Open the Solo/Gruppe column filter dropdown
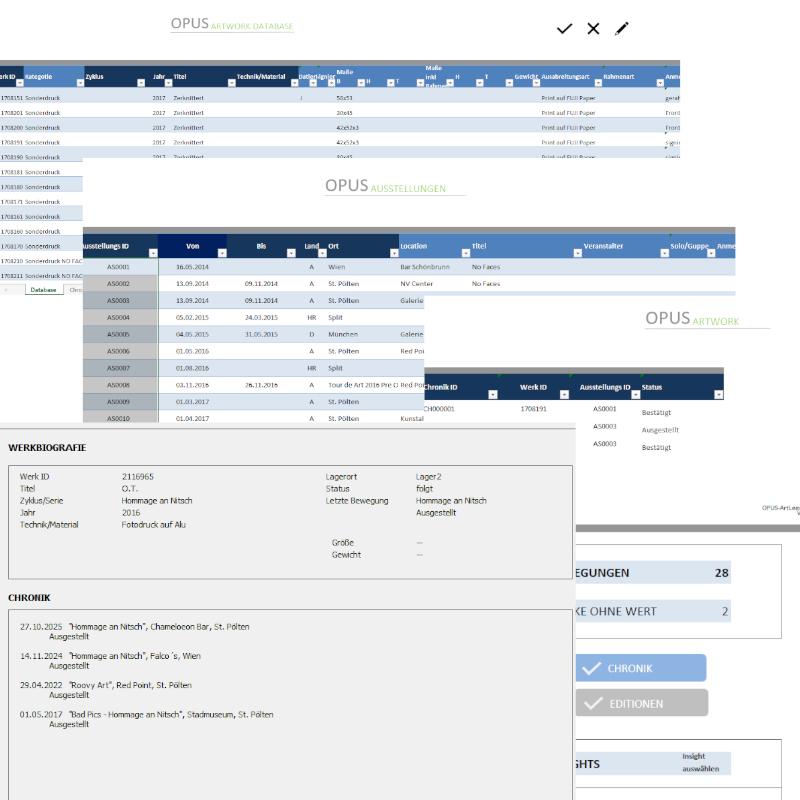This screenshot has width=800, height=800. coord(711,253)
